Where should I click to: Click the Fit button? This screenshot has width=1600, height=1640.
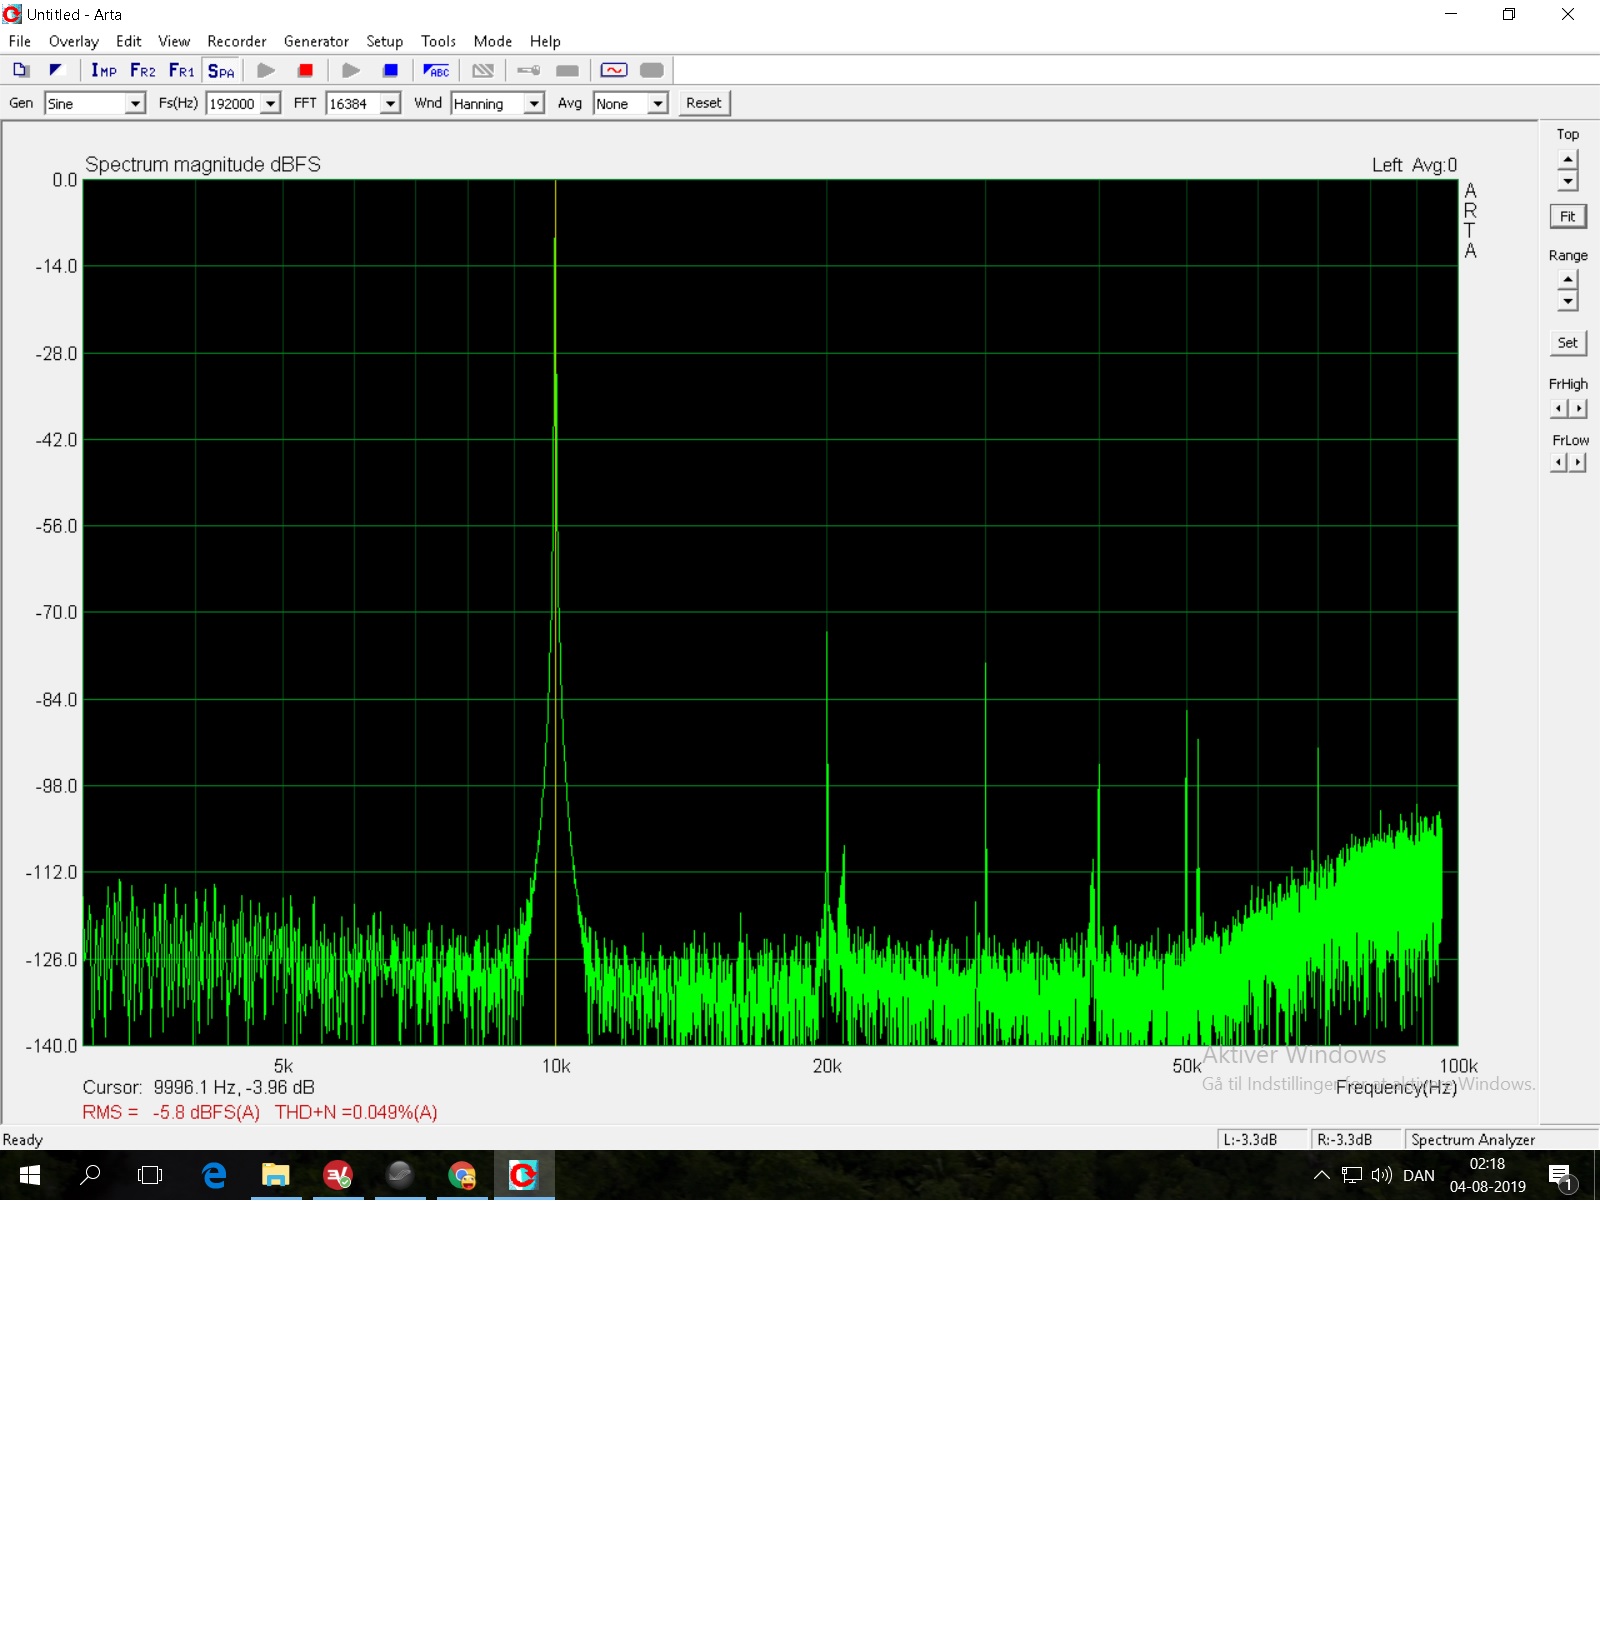[x=1568, y=216]
